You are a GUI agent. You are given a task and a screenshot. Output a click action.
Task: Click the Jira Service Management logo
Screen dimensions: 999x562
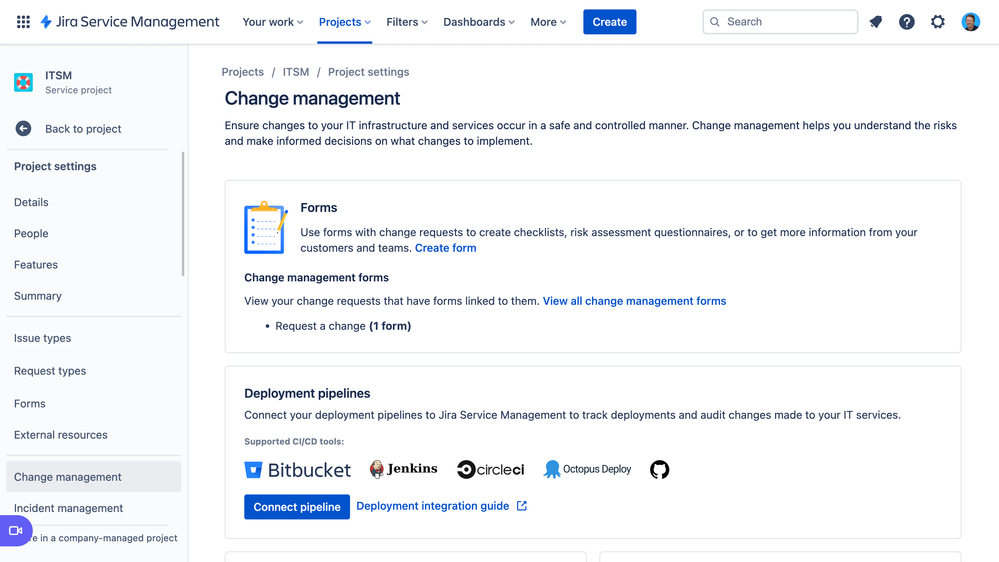[x=130, y=22]
